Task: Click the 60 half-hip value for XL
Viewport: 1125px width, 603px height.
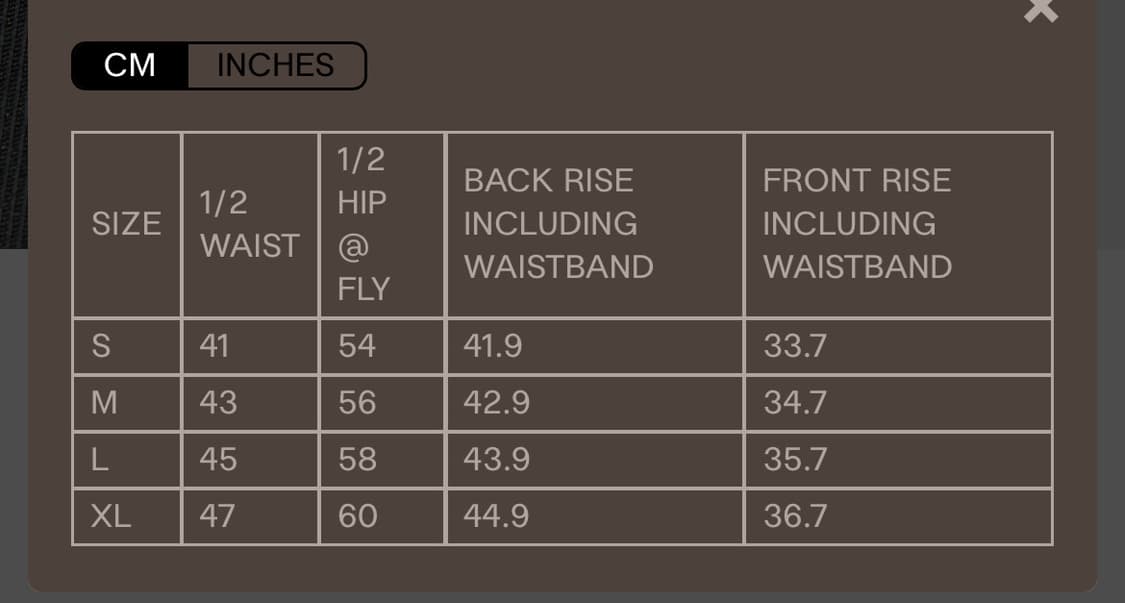Action: click(x=357, y=516)
